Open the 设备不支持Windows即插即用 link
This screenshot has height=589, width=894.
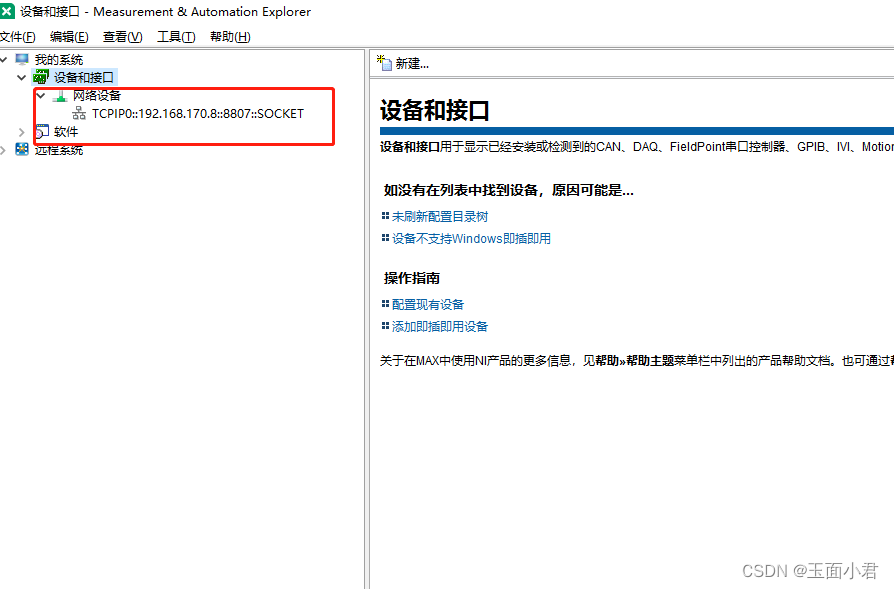point(471,238)
